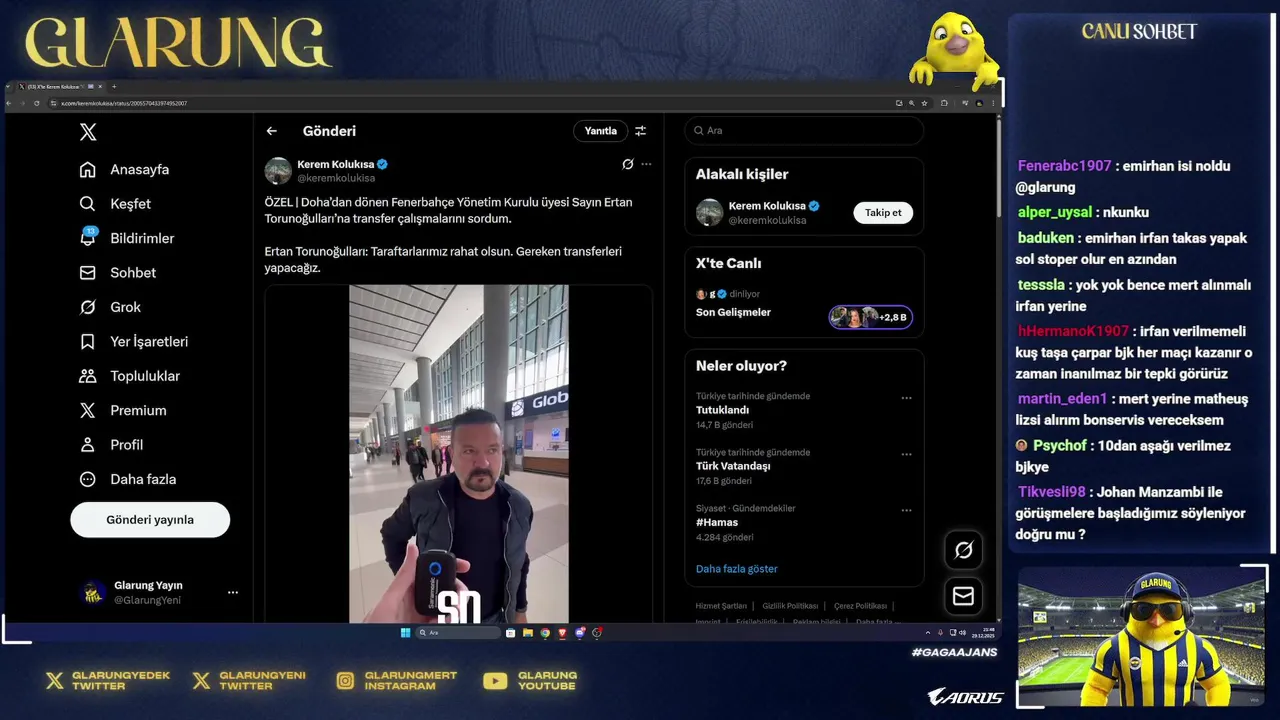Open Keşfet explore section
1280x720 pixels.
pyautogui.click(x=116, y=204)
